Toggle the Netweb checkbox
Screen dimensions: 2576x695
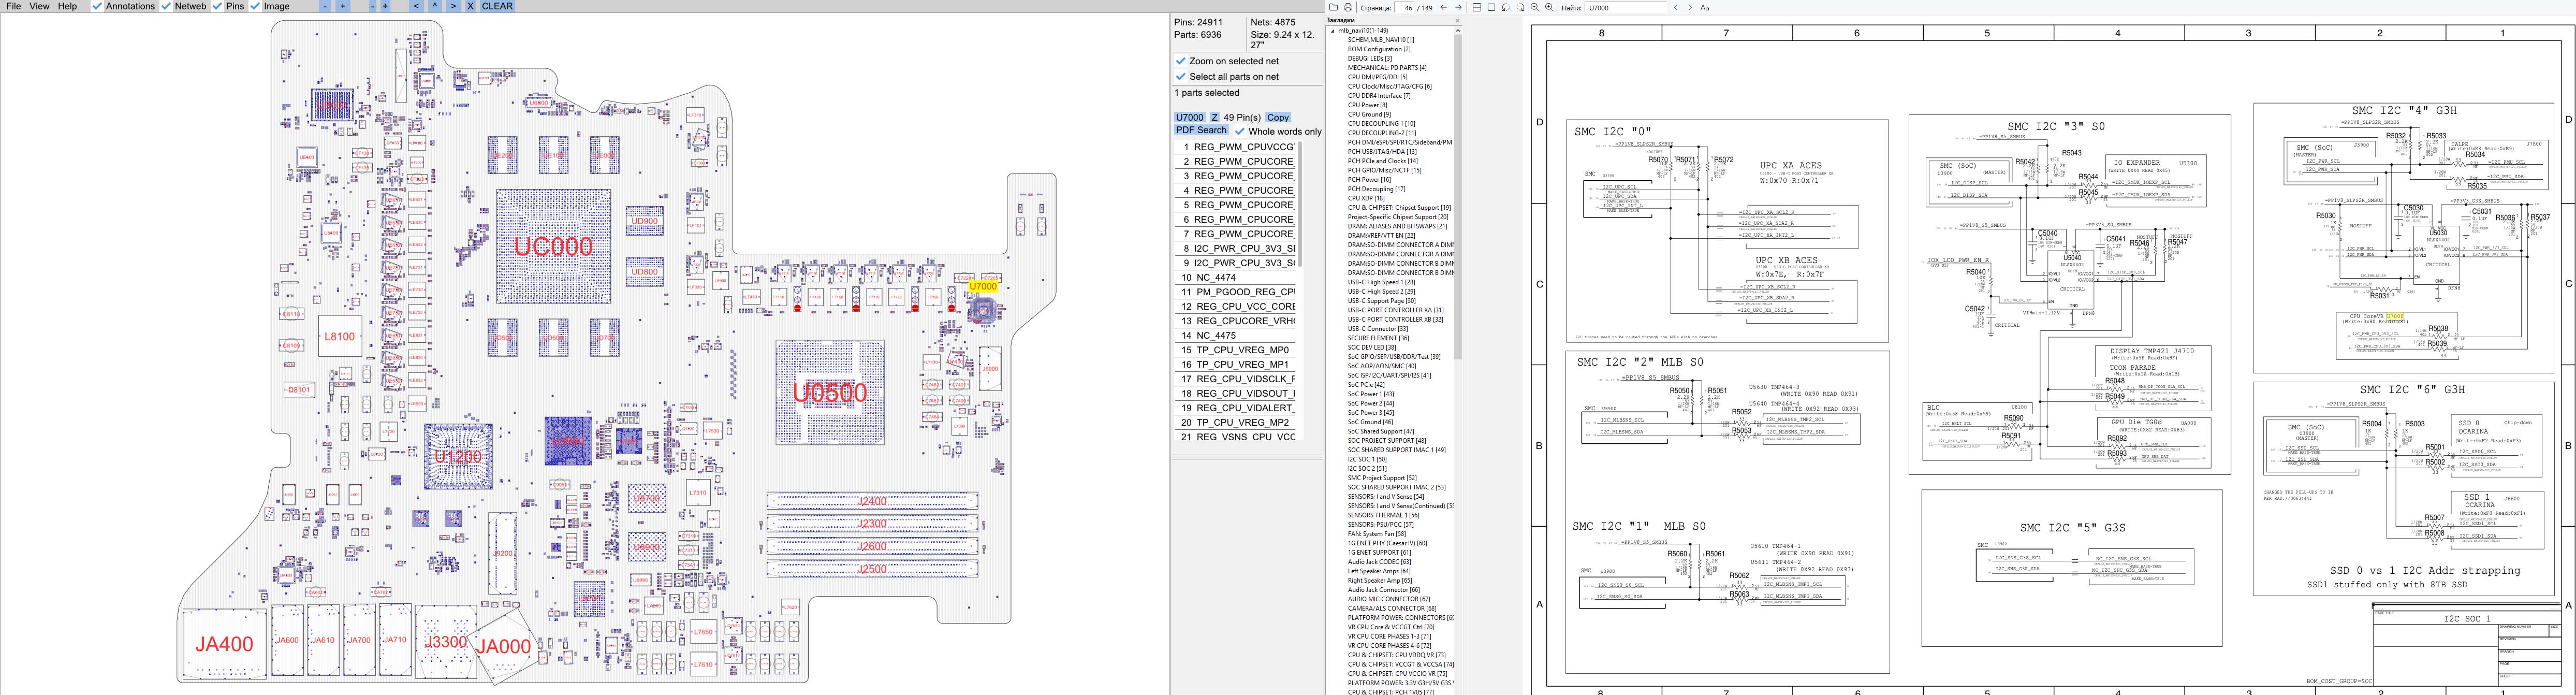166,6
